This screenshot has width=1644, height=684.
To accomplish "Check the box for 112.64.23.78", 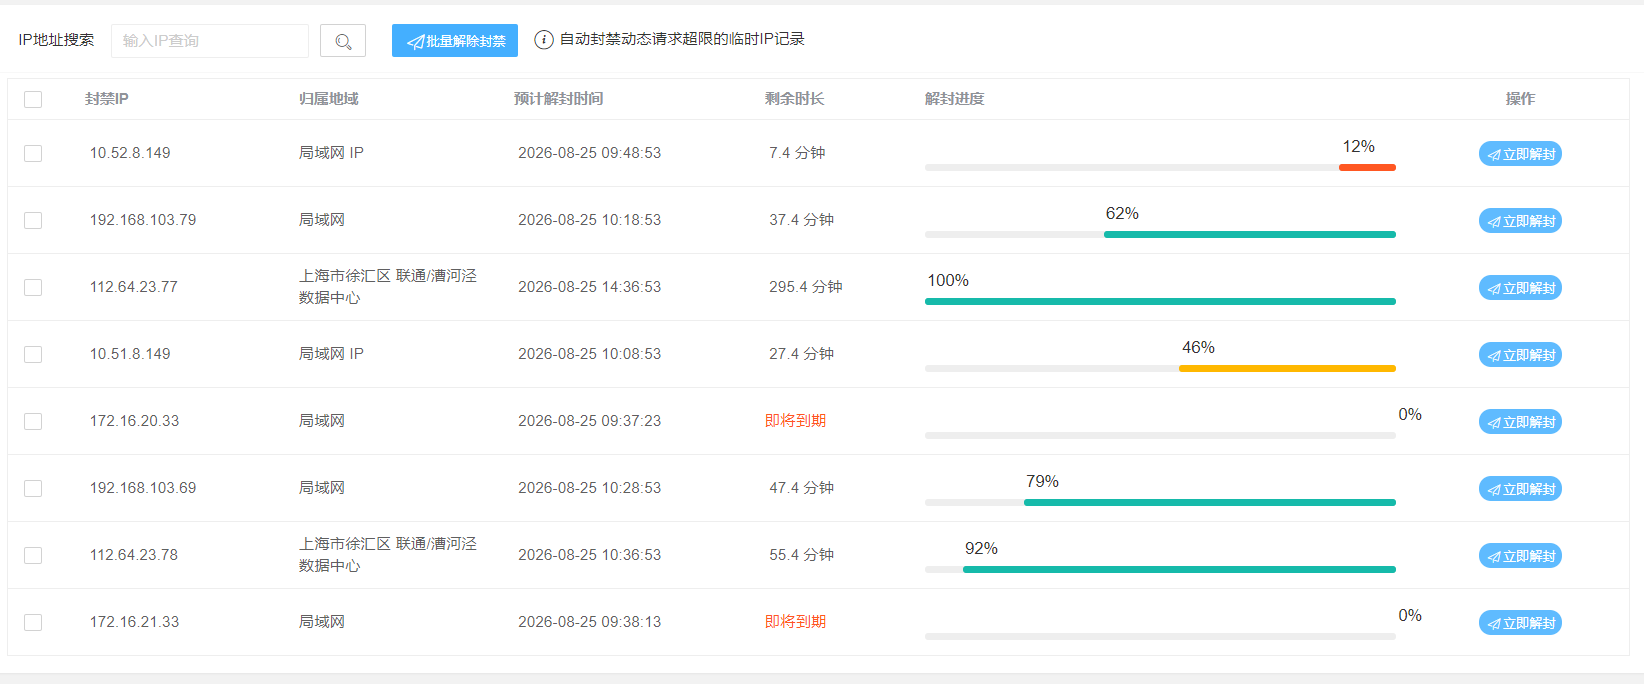I will click(x=33, y=555).
